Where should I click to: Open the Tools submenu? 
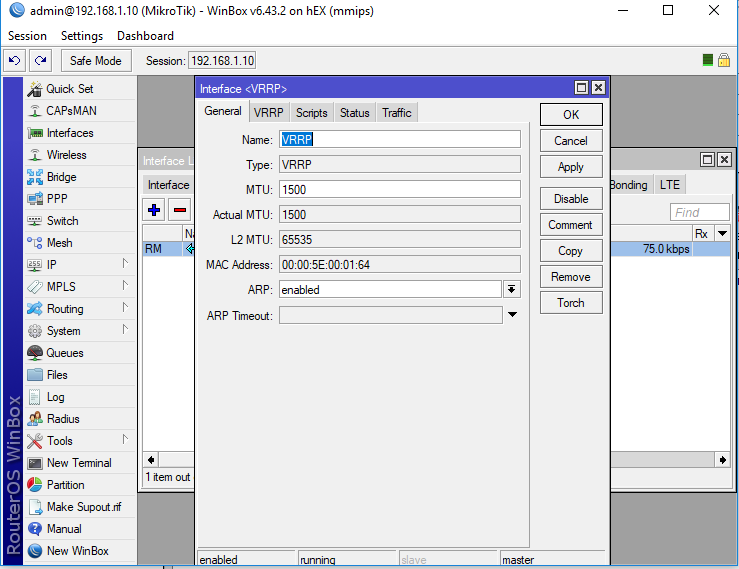[79, 441]
